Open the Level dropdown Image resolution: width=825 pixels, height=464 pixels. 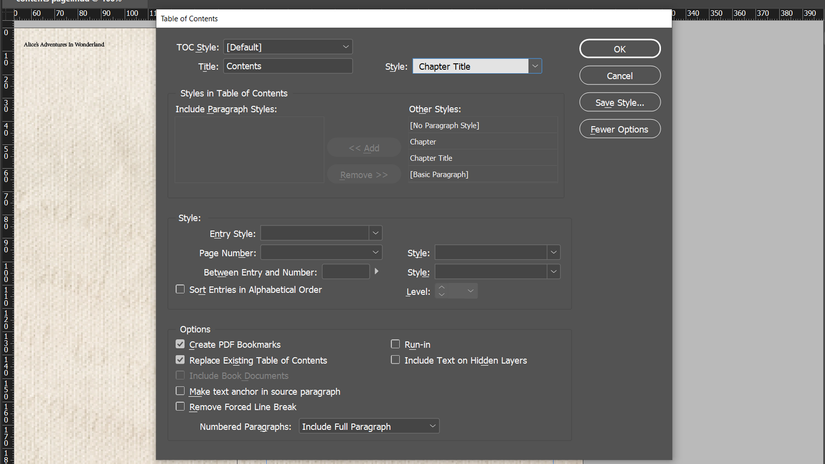click(x=470, y=291)
